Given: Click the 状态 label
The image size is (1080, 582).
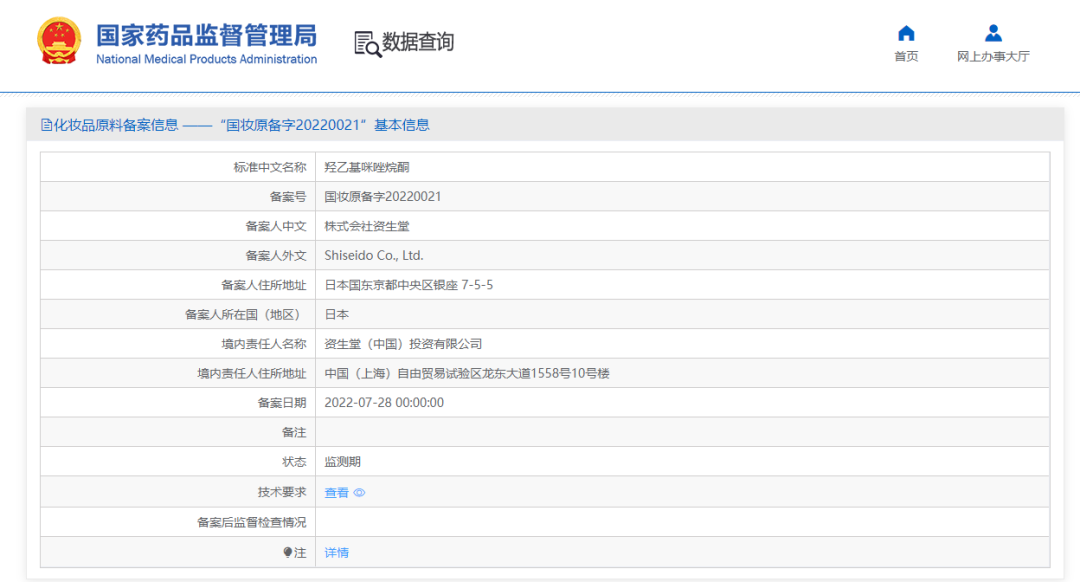Looking at the screenshot, I should 294,461.
